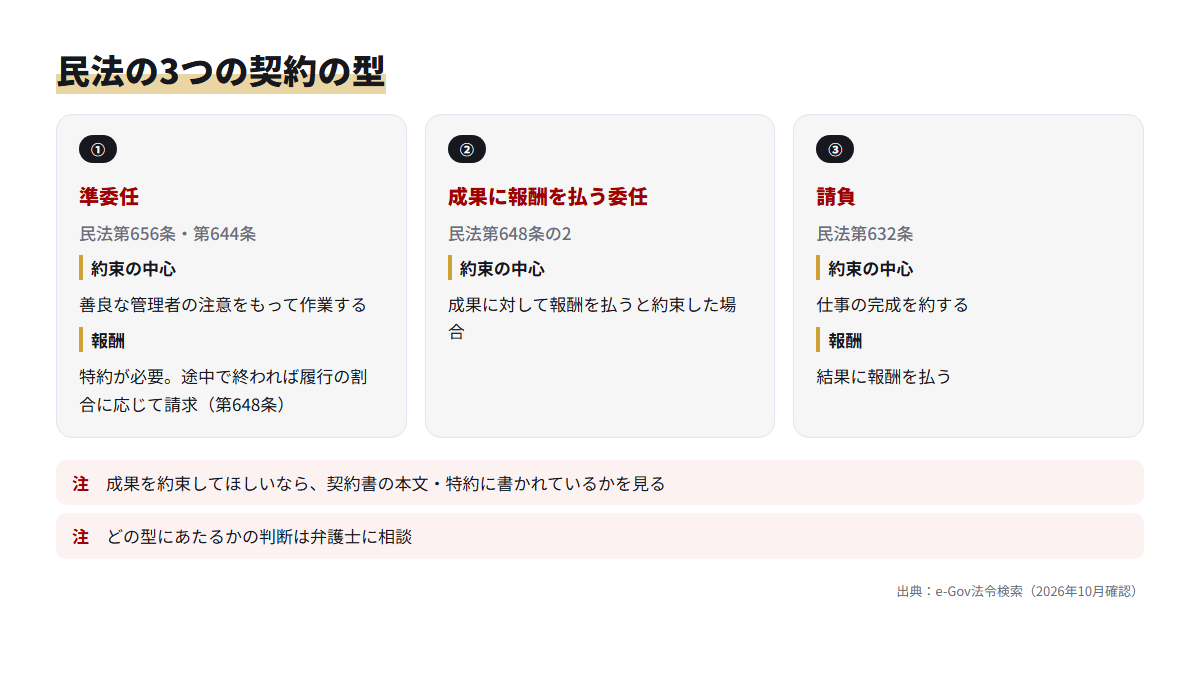Screen dimensions: 1200x675
Task: Select the 請負 card heading
Action: [836, 197]
